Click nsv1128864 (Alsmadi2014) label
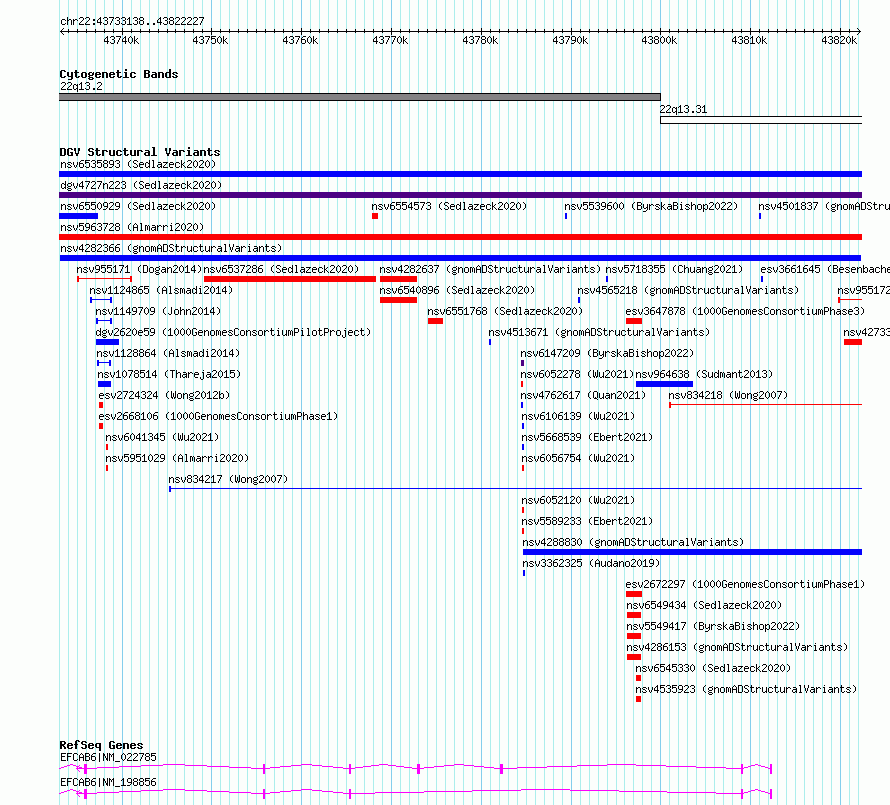This screenshot has width=890, height=805. tap(168, 354)
